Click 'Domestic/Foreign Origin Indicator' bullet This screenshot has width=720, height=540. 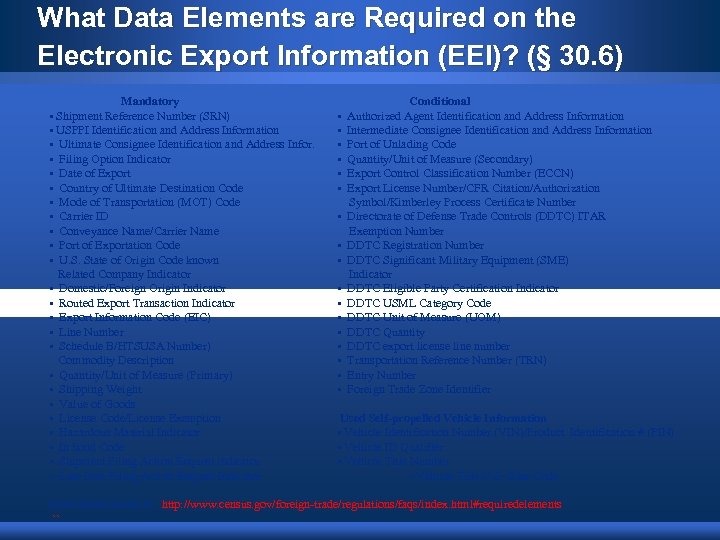[142, 288]
